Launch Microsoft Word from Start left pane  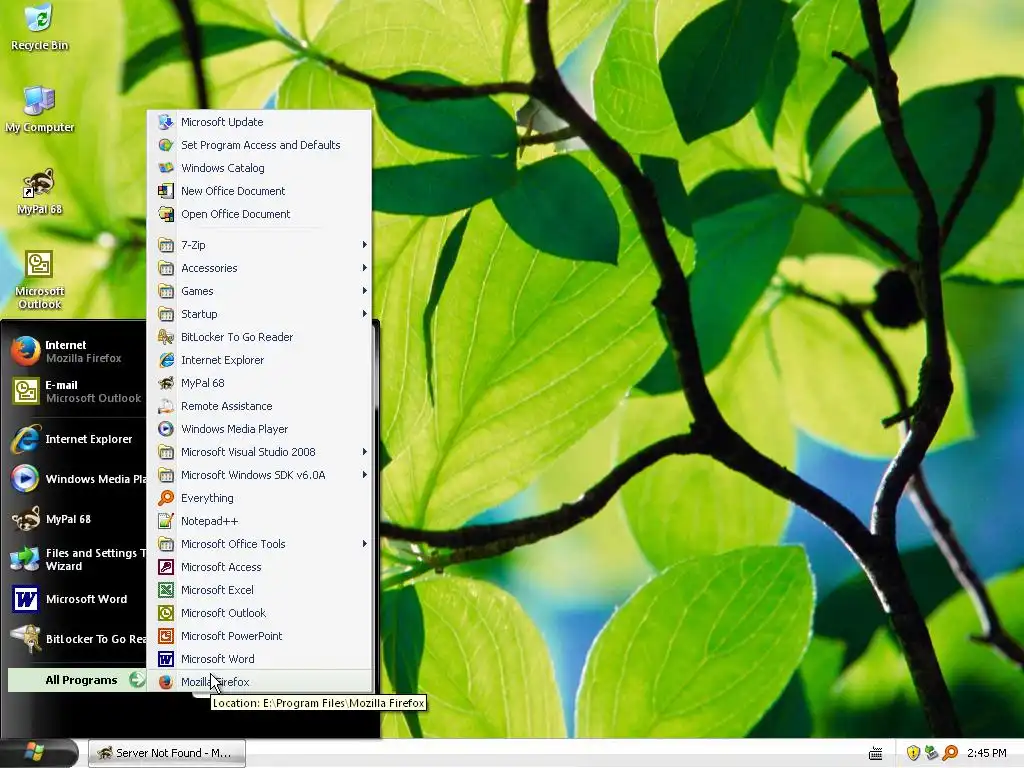pyautogui.click(x=76, y=599)
